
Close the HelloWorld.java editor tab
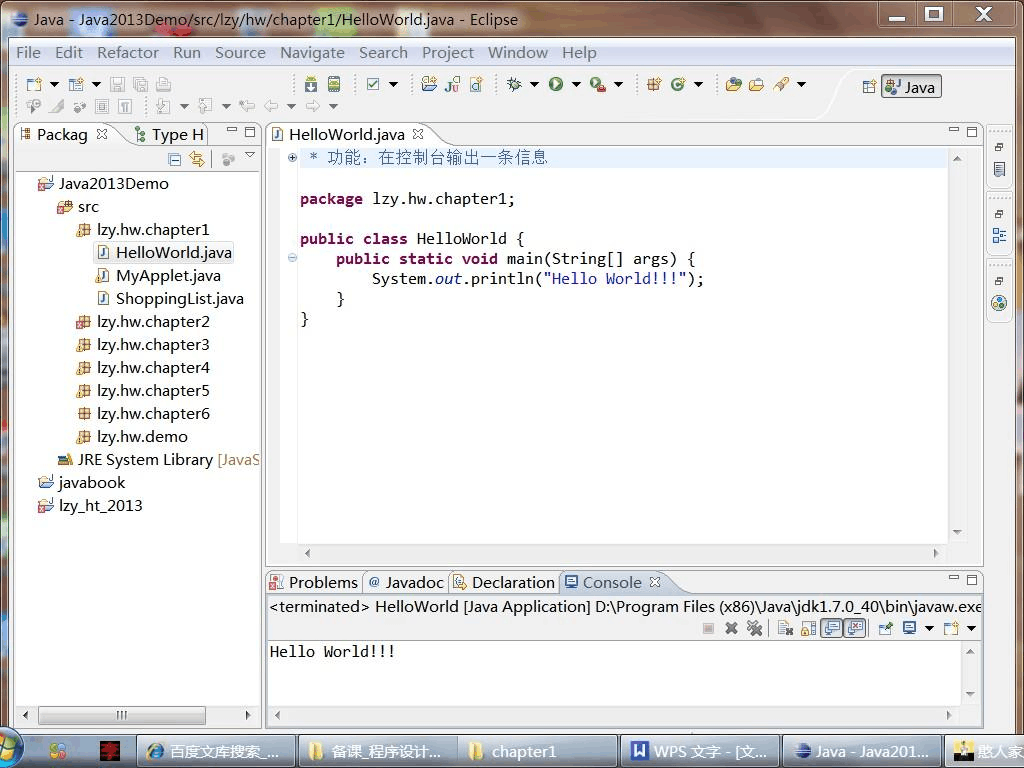click(418, 134)
